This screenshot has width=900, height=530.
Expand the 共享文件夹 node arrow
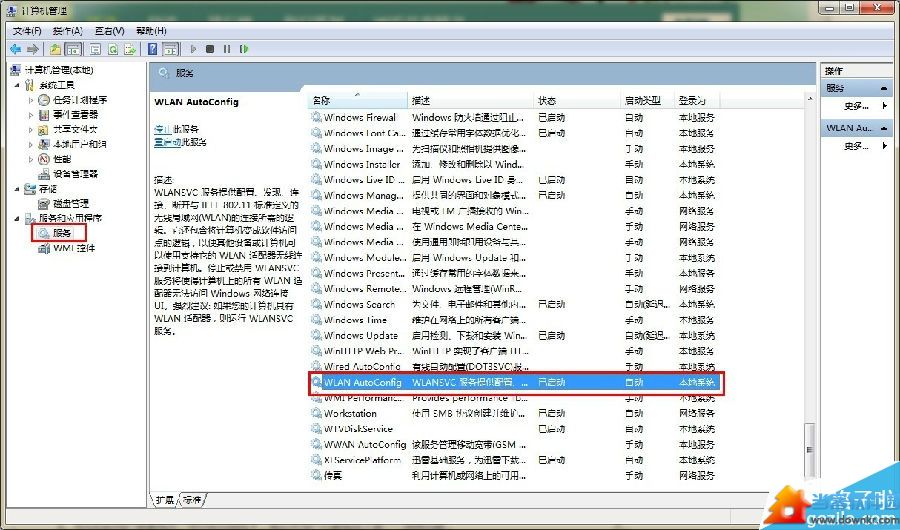(31, 129)
